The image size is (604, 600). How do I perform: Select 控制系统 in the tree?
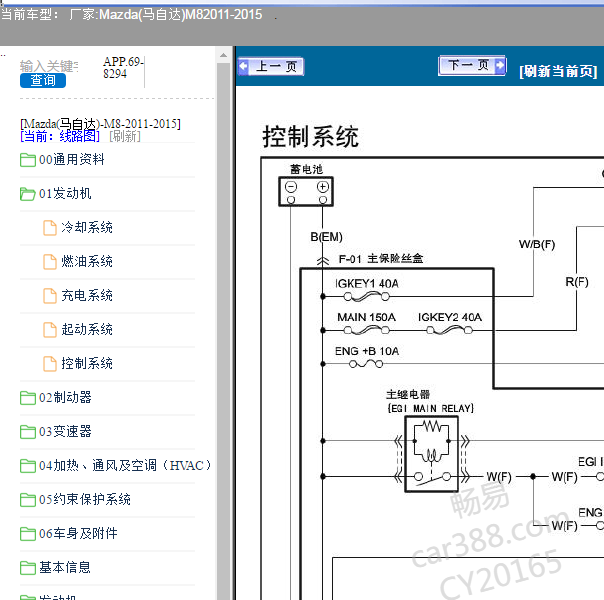pyautogui.click(x=87, y=364)
